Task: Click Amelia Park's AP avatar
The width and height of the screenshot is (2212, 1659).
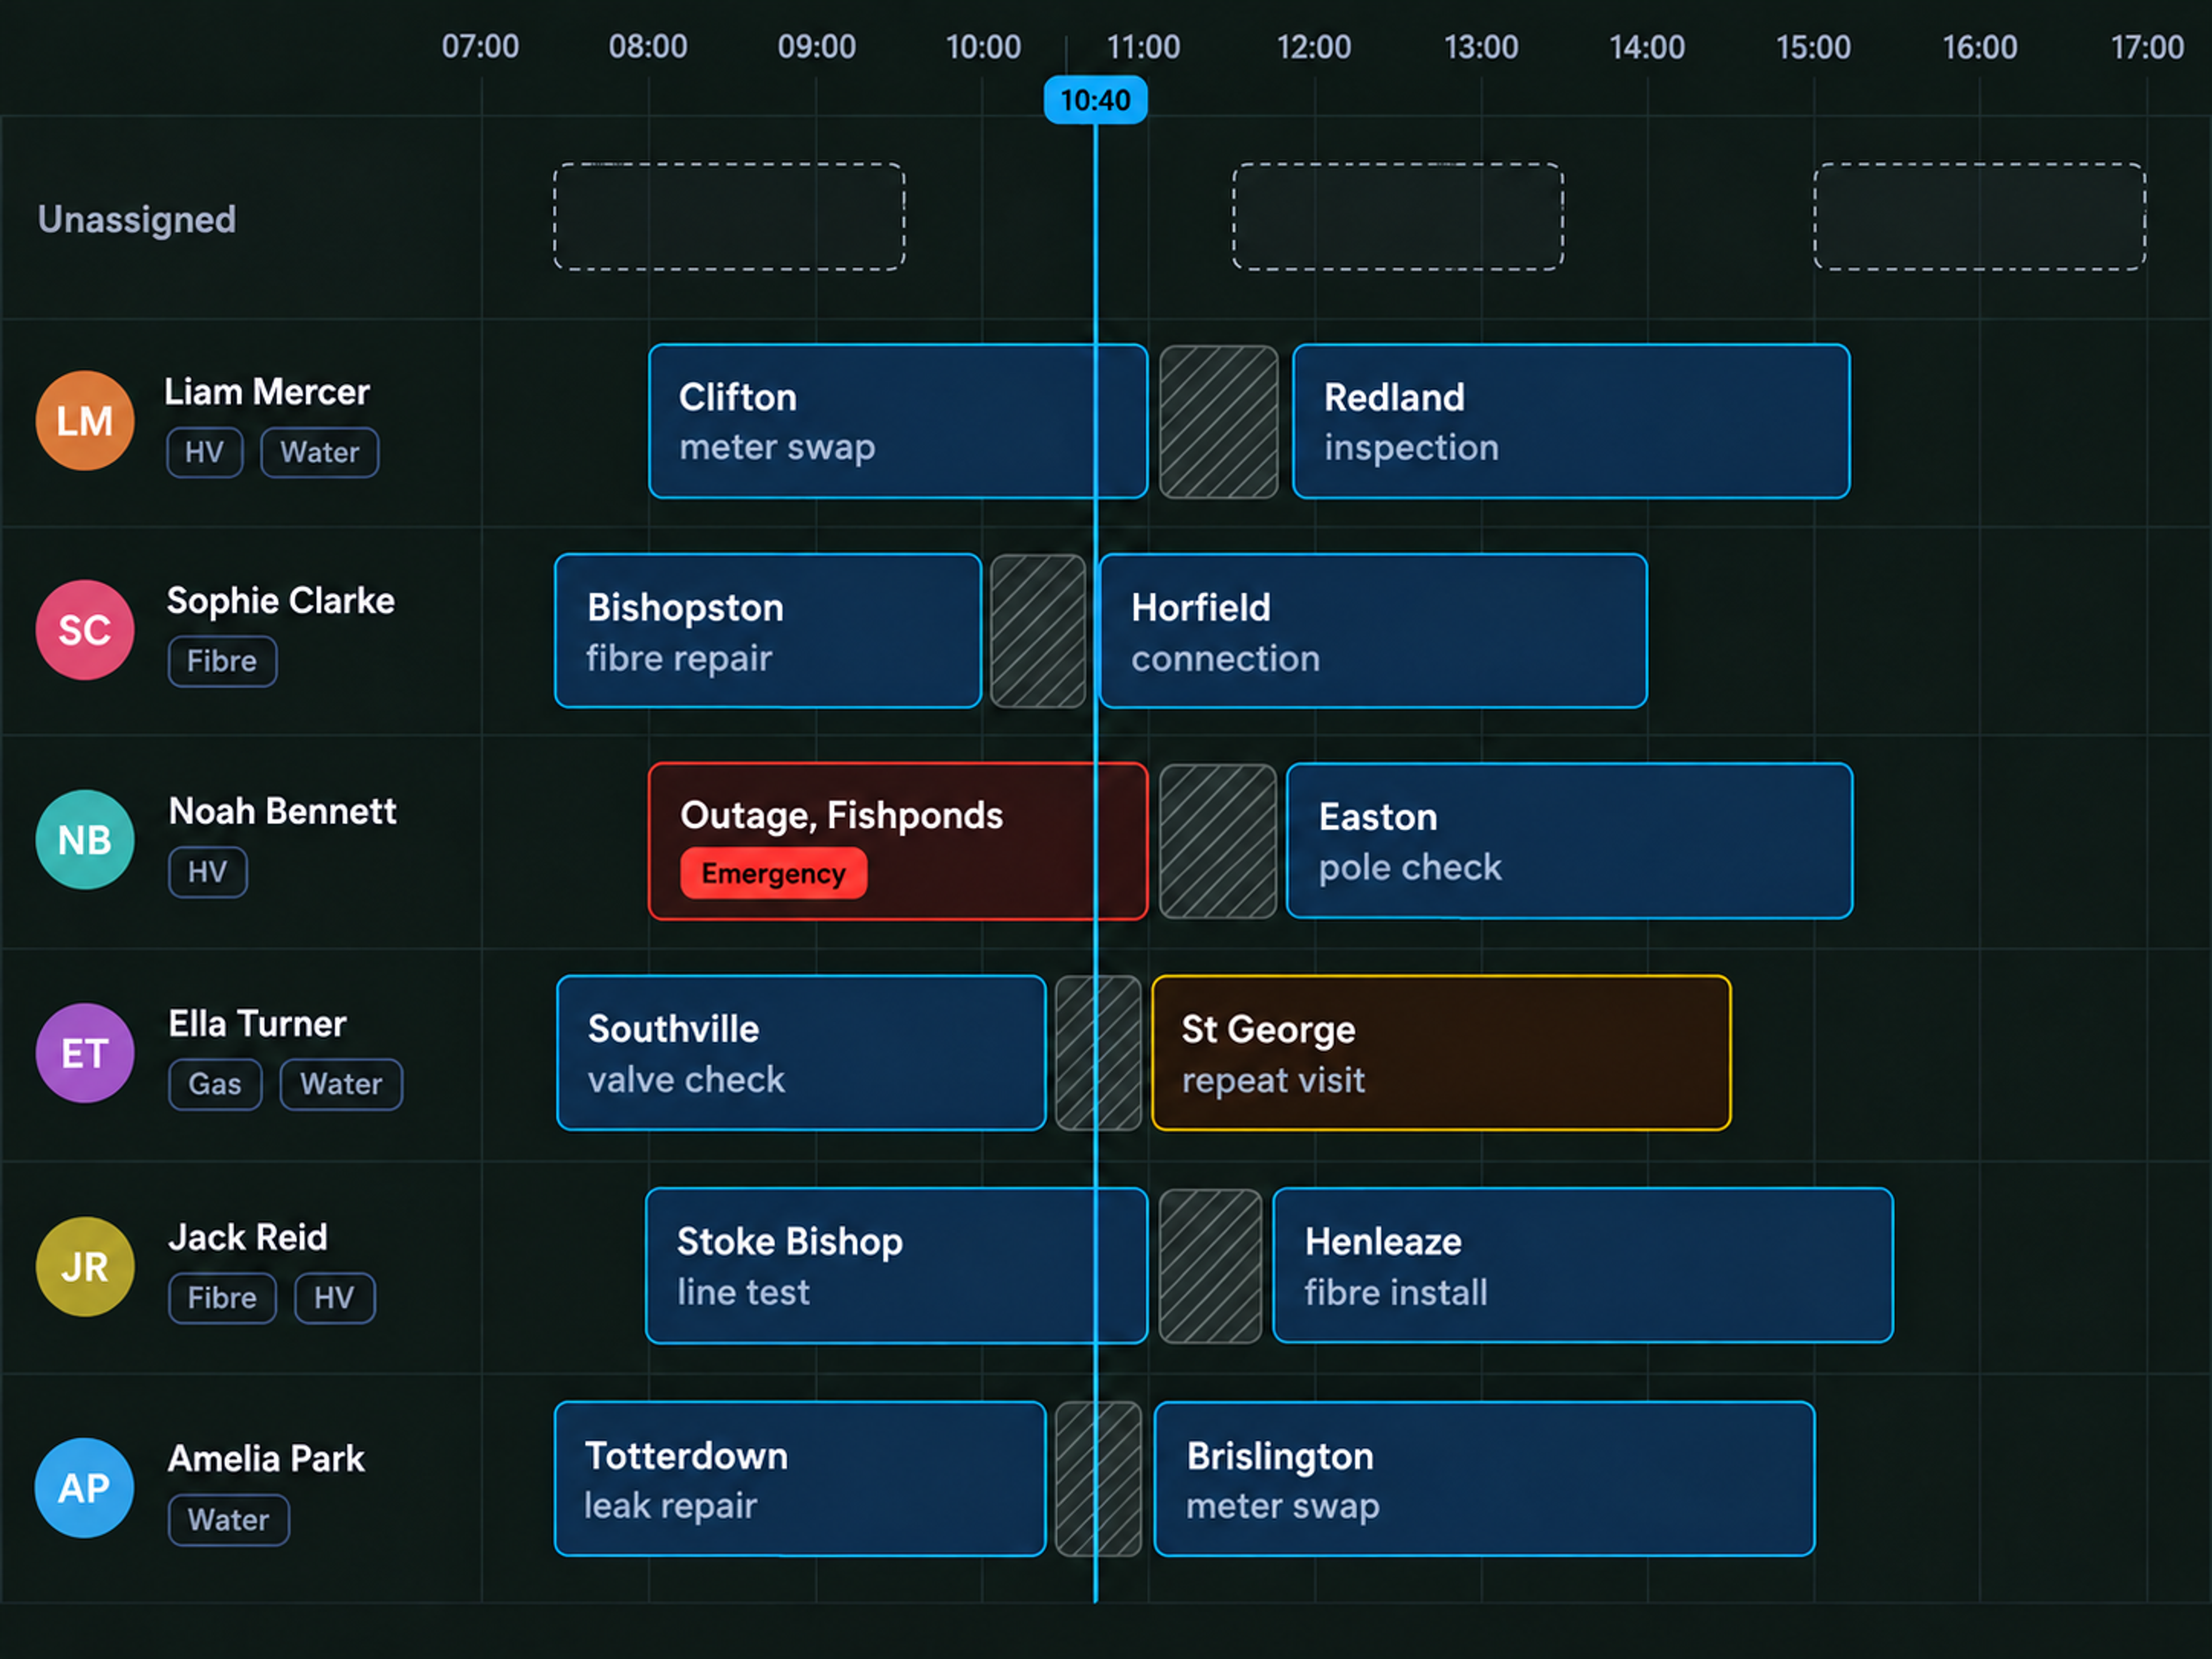Action: [85, 1487]
